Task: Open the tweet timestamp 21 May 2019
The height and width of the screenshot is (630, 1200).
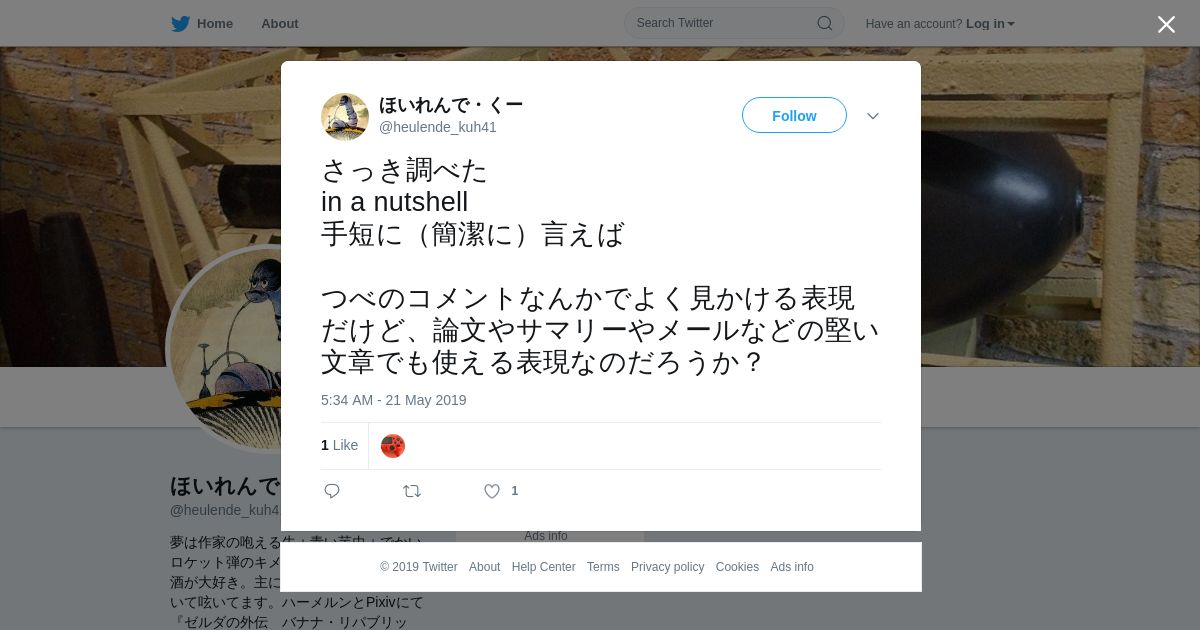Action: 394,400
